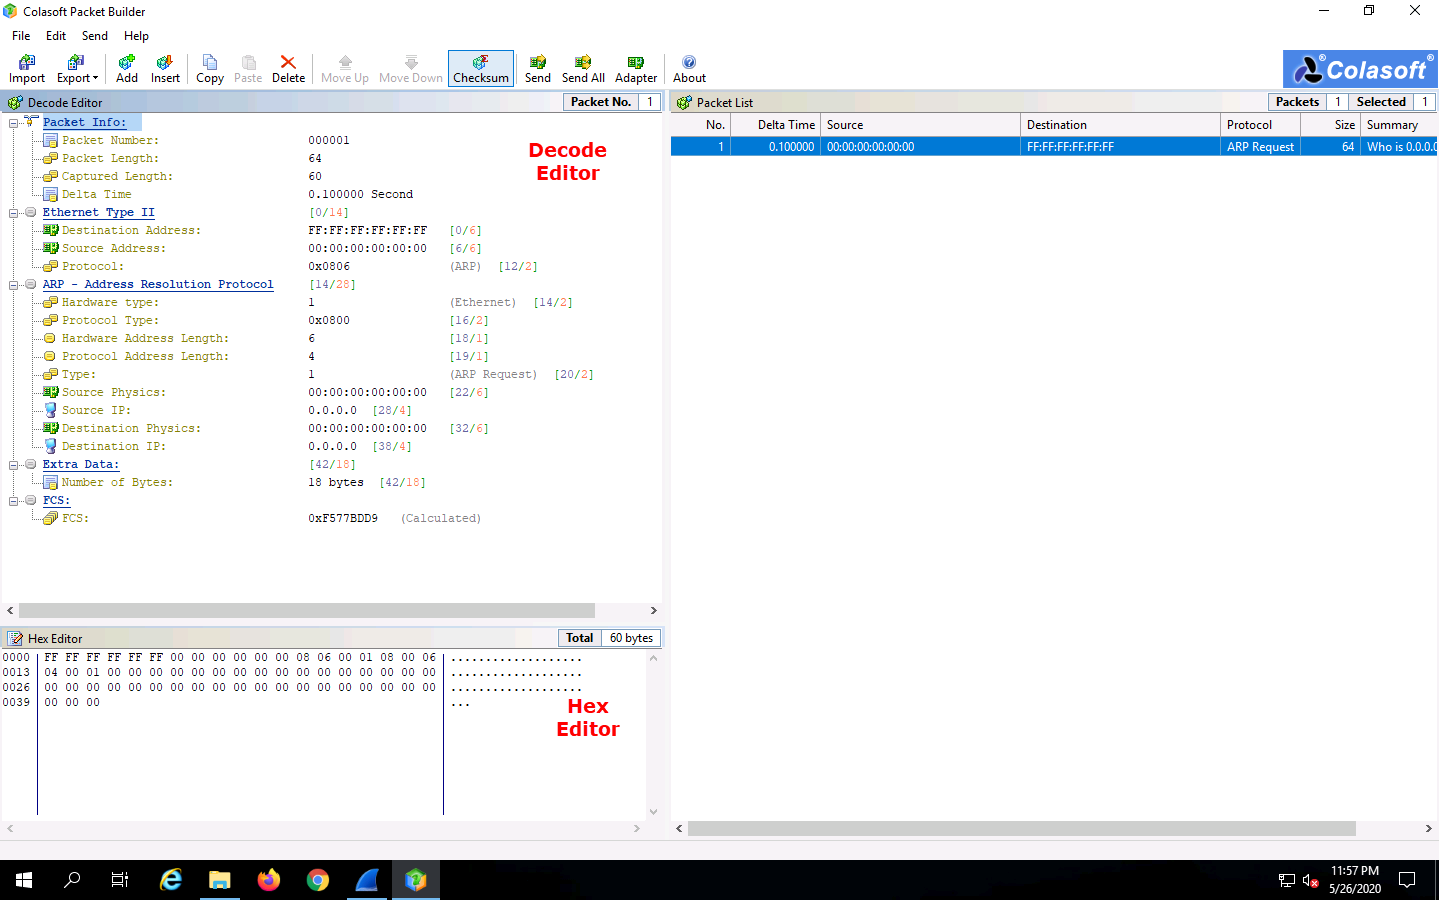
Task: Open the Help menu
Action: point(136,36)
